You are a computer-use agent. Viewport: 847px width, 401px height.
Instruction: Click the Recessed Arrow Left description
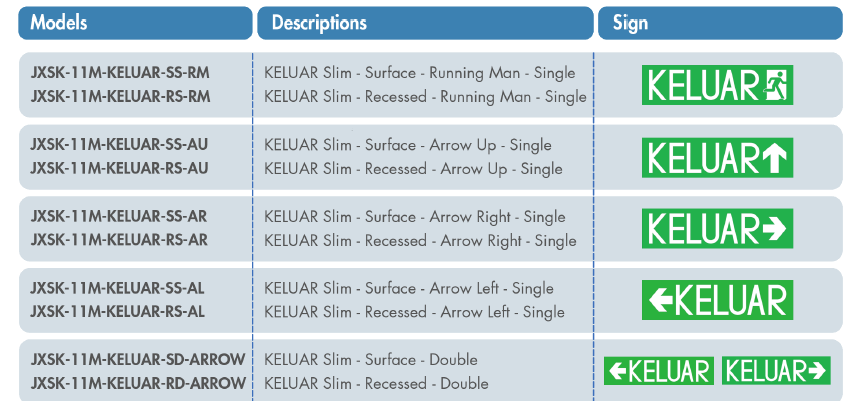pos(414,312)
